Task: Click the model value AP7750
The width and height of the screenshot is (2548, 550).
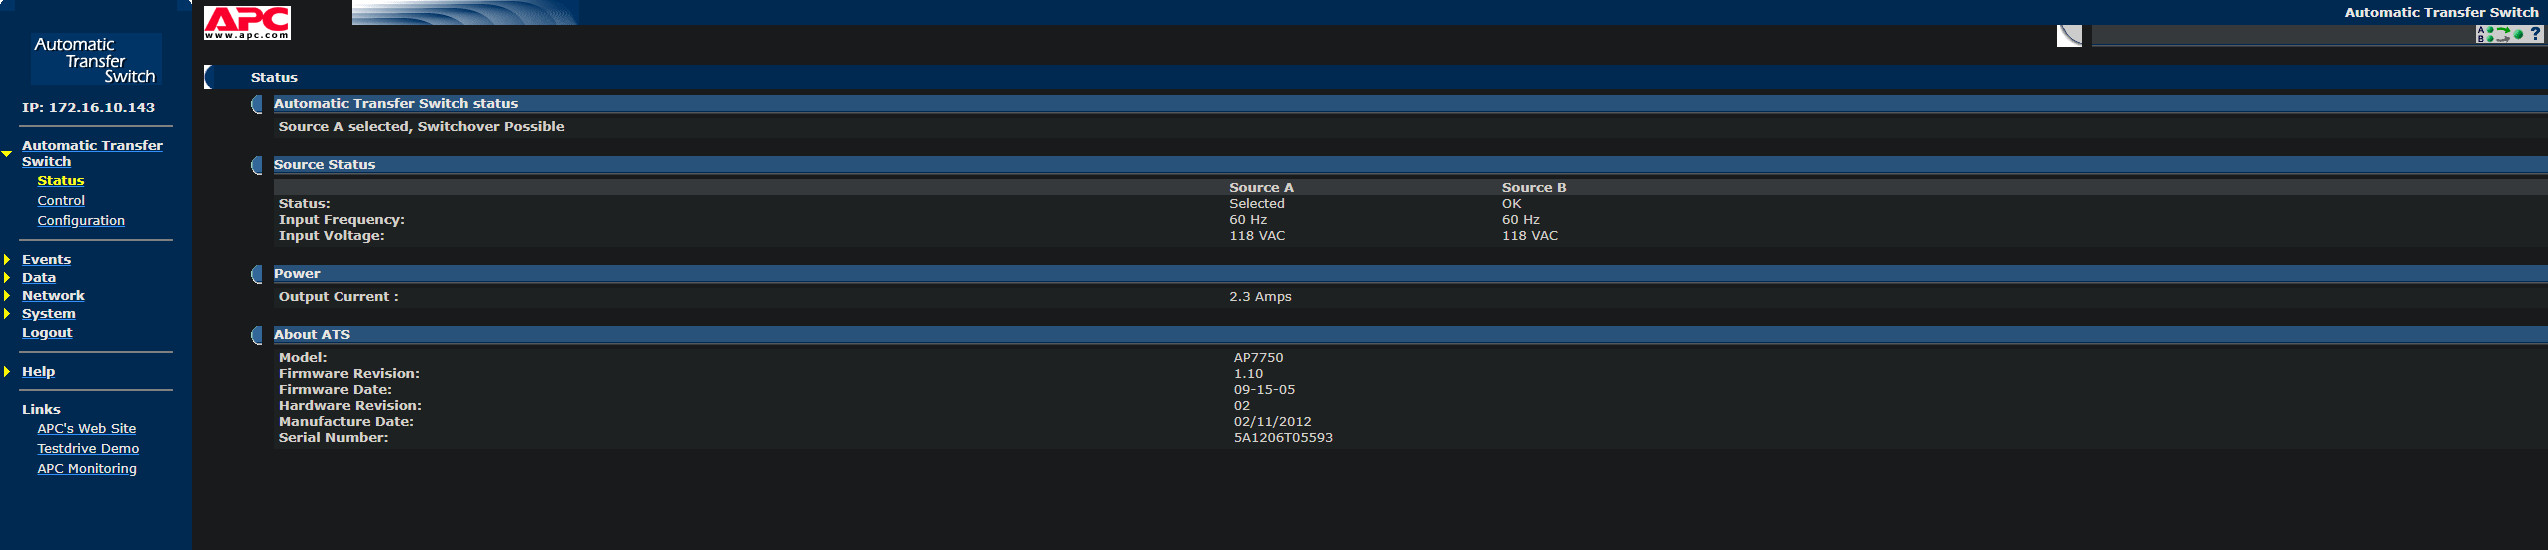Action: pyautogui.click(x=1258, y=358)
